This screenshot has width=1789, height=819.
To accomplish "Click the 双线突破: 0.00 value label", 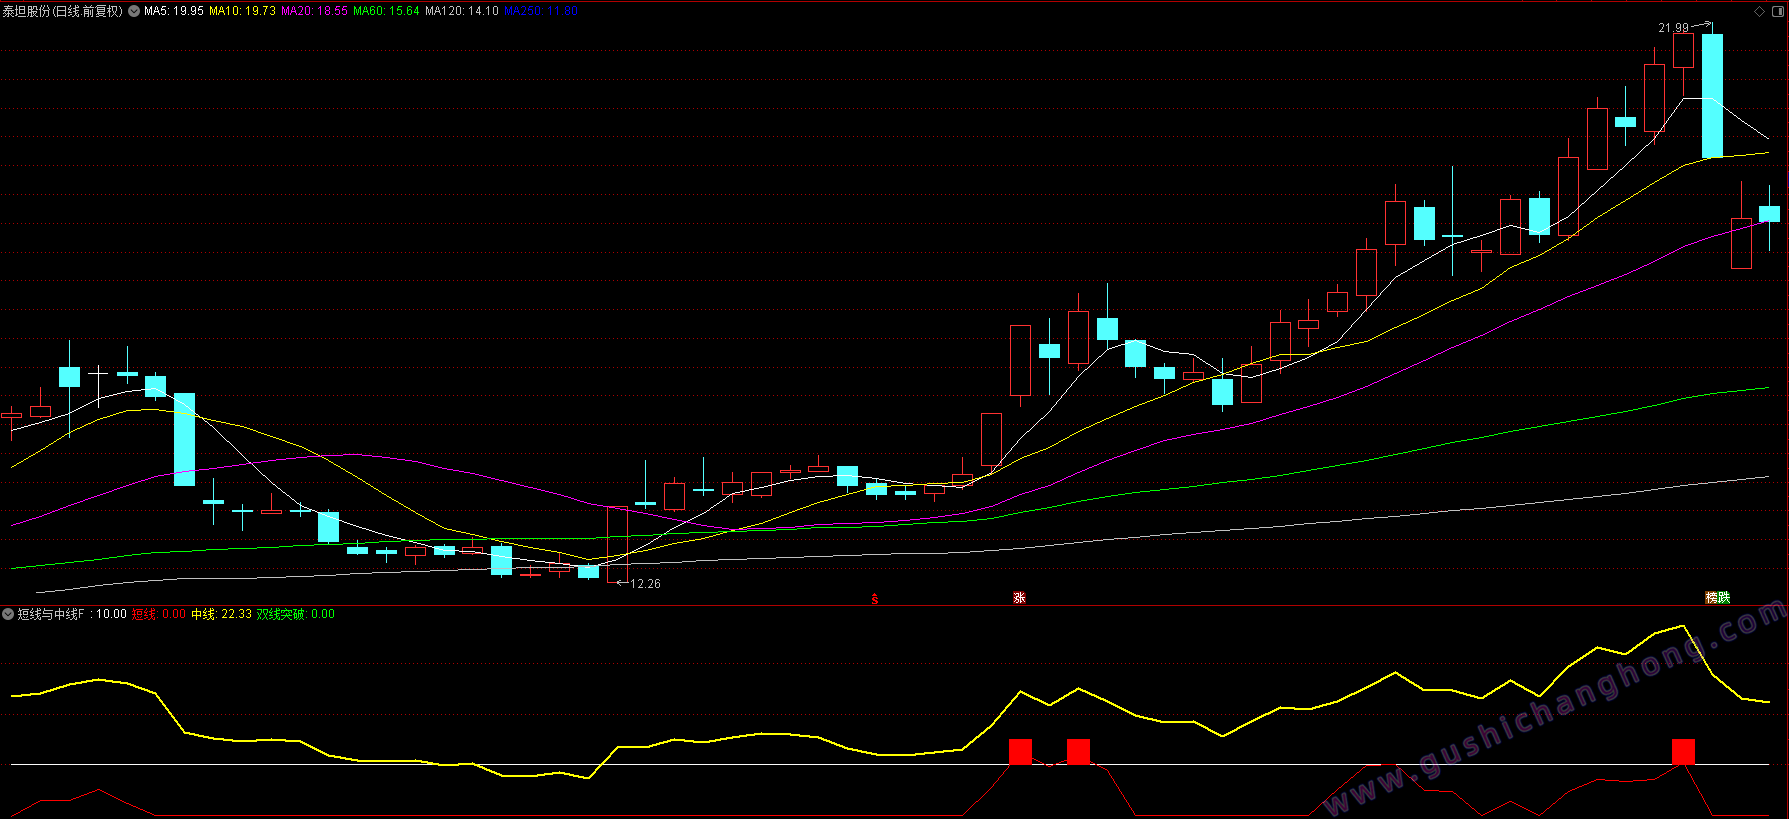I will tap(296, 614).
